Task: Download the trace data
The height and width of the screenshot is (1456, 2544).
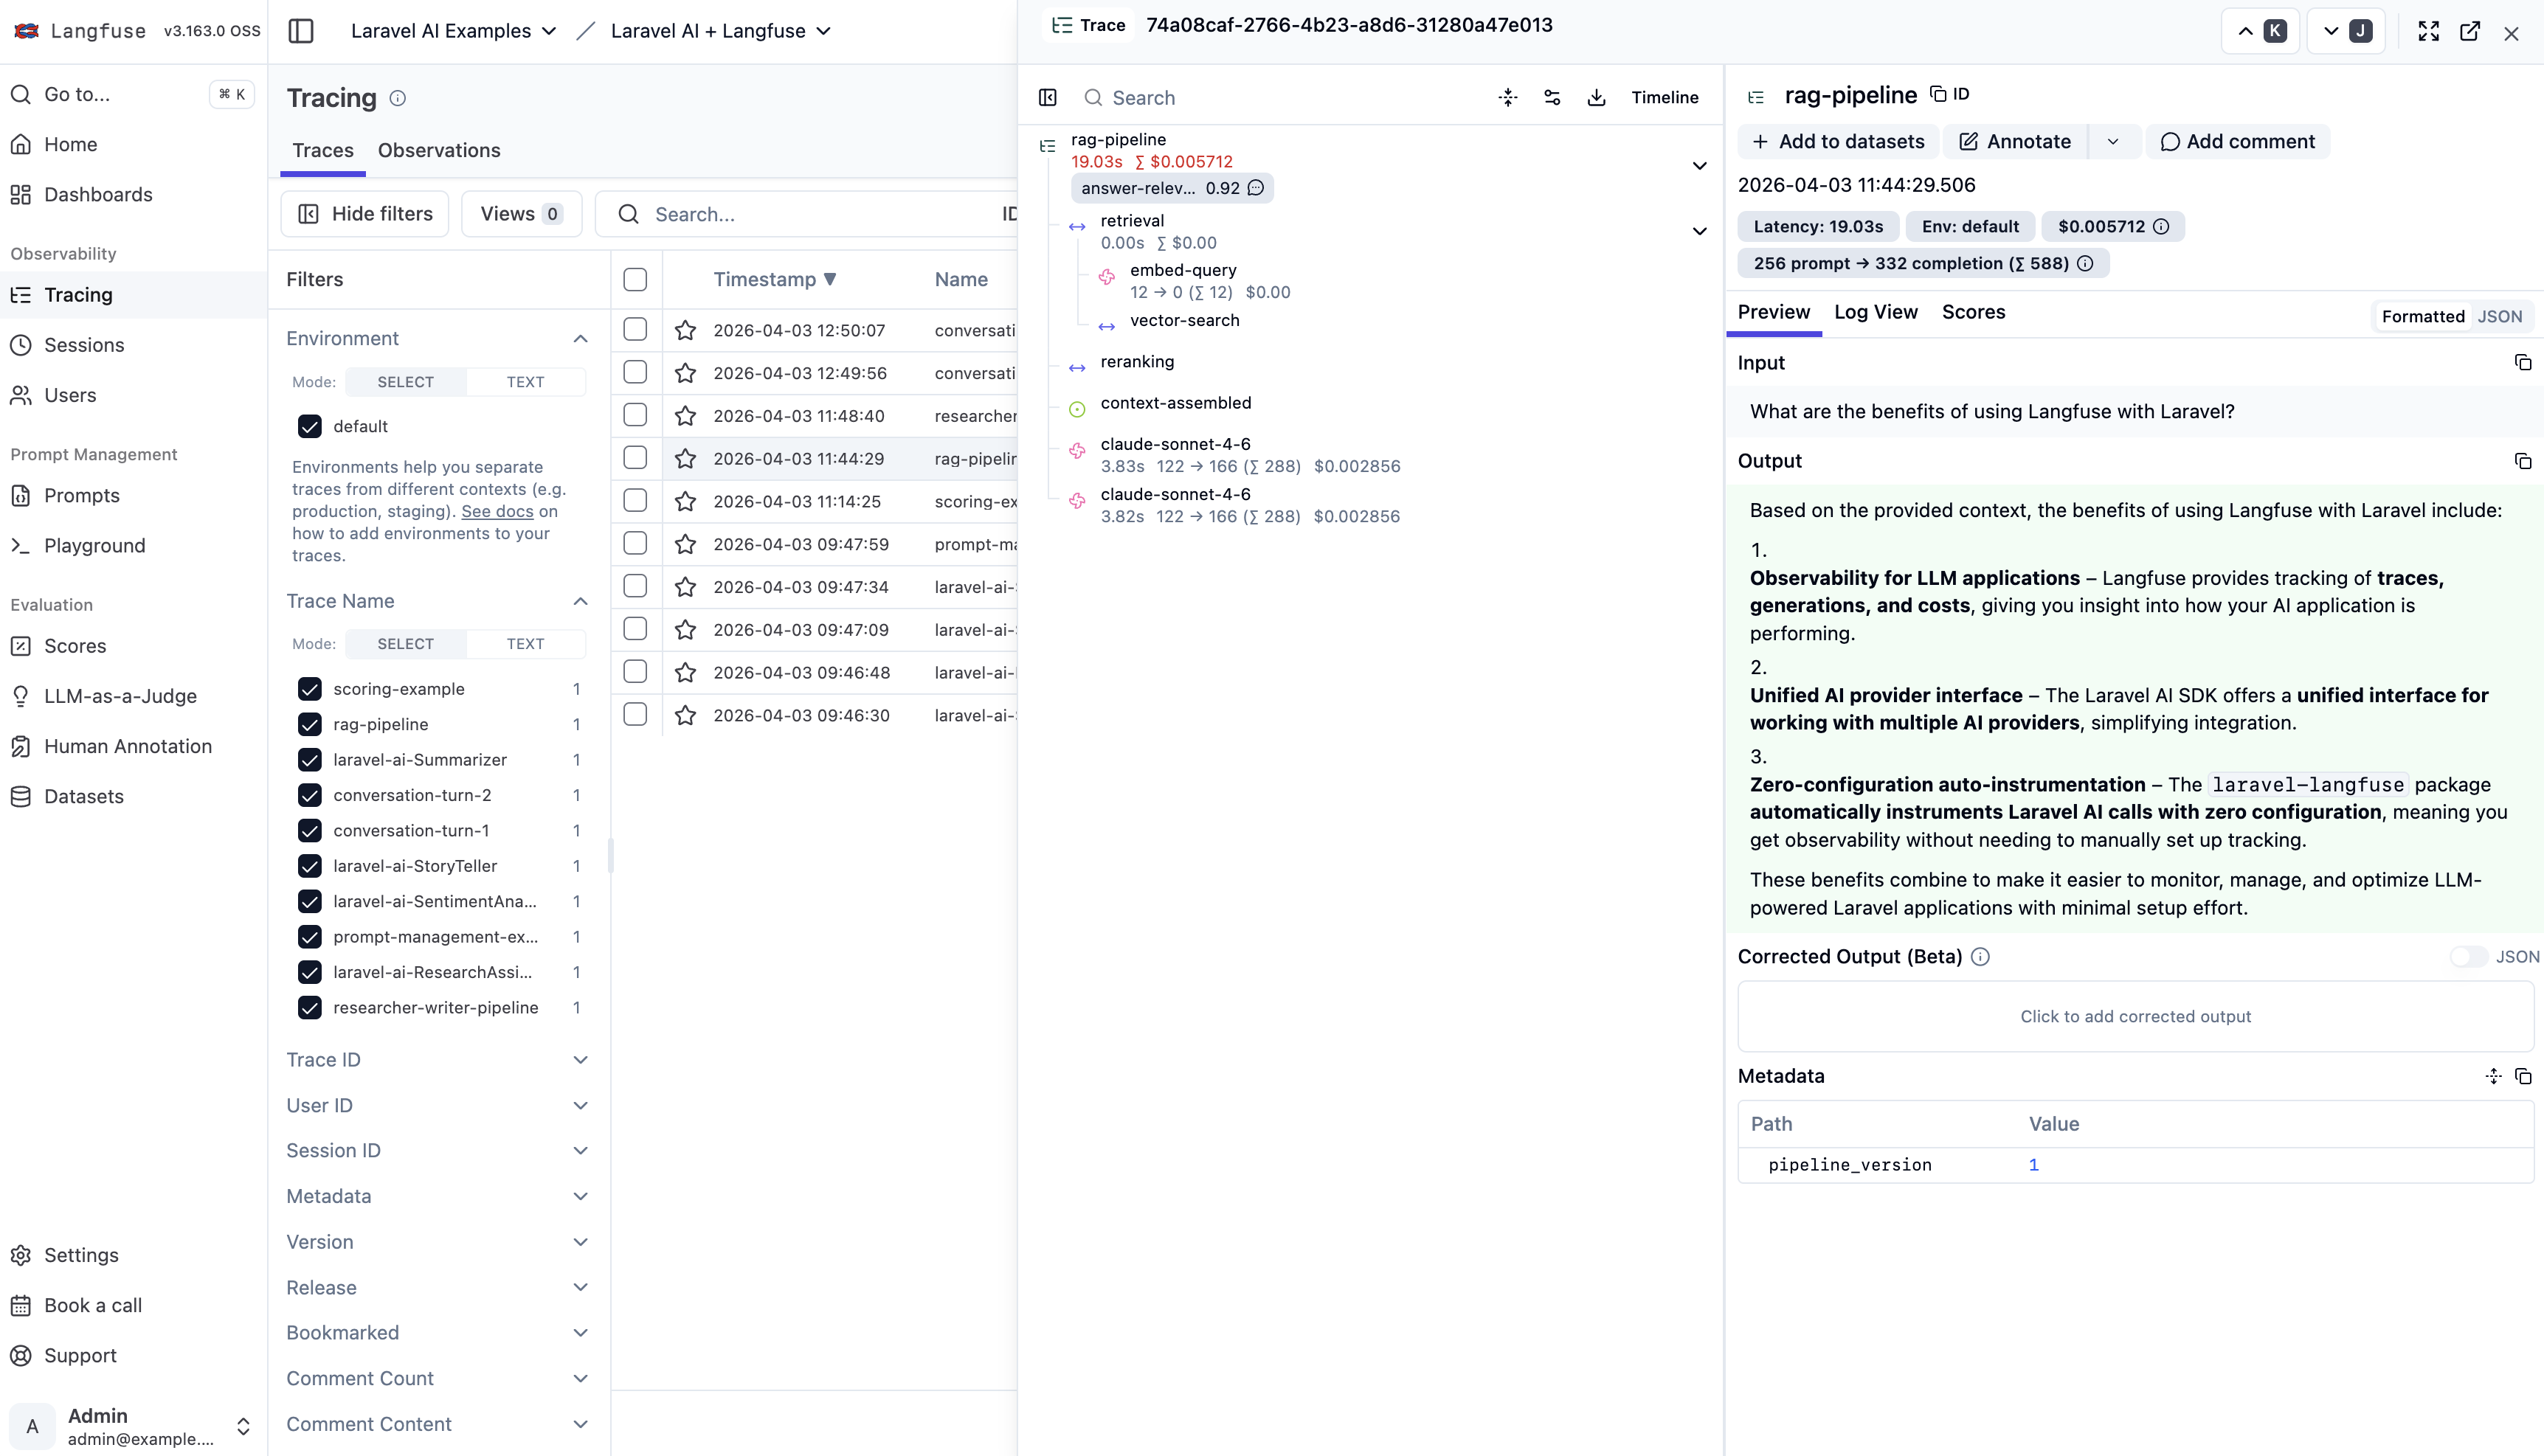Action: click(1596, 97)
